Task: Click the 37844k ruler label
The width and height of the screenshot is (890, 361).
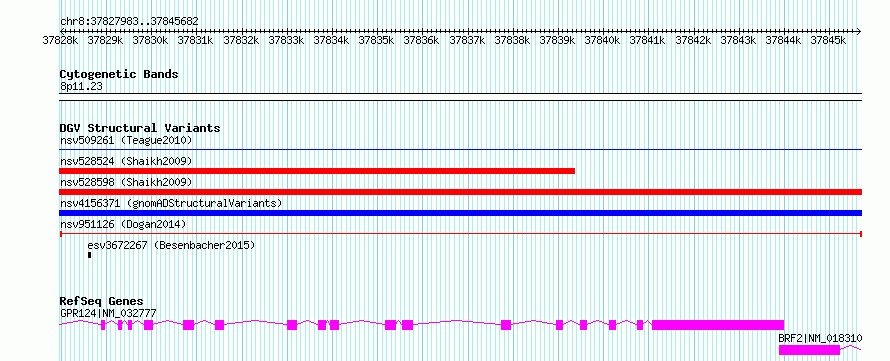Action: click(783, 40)
